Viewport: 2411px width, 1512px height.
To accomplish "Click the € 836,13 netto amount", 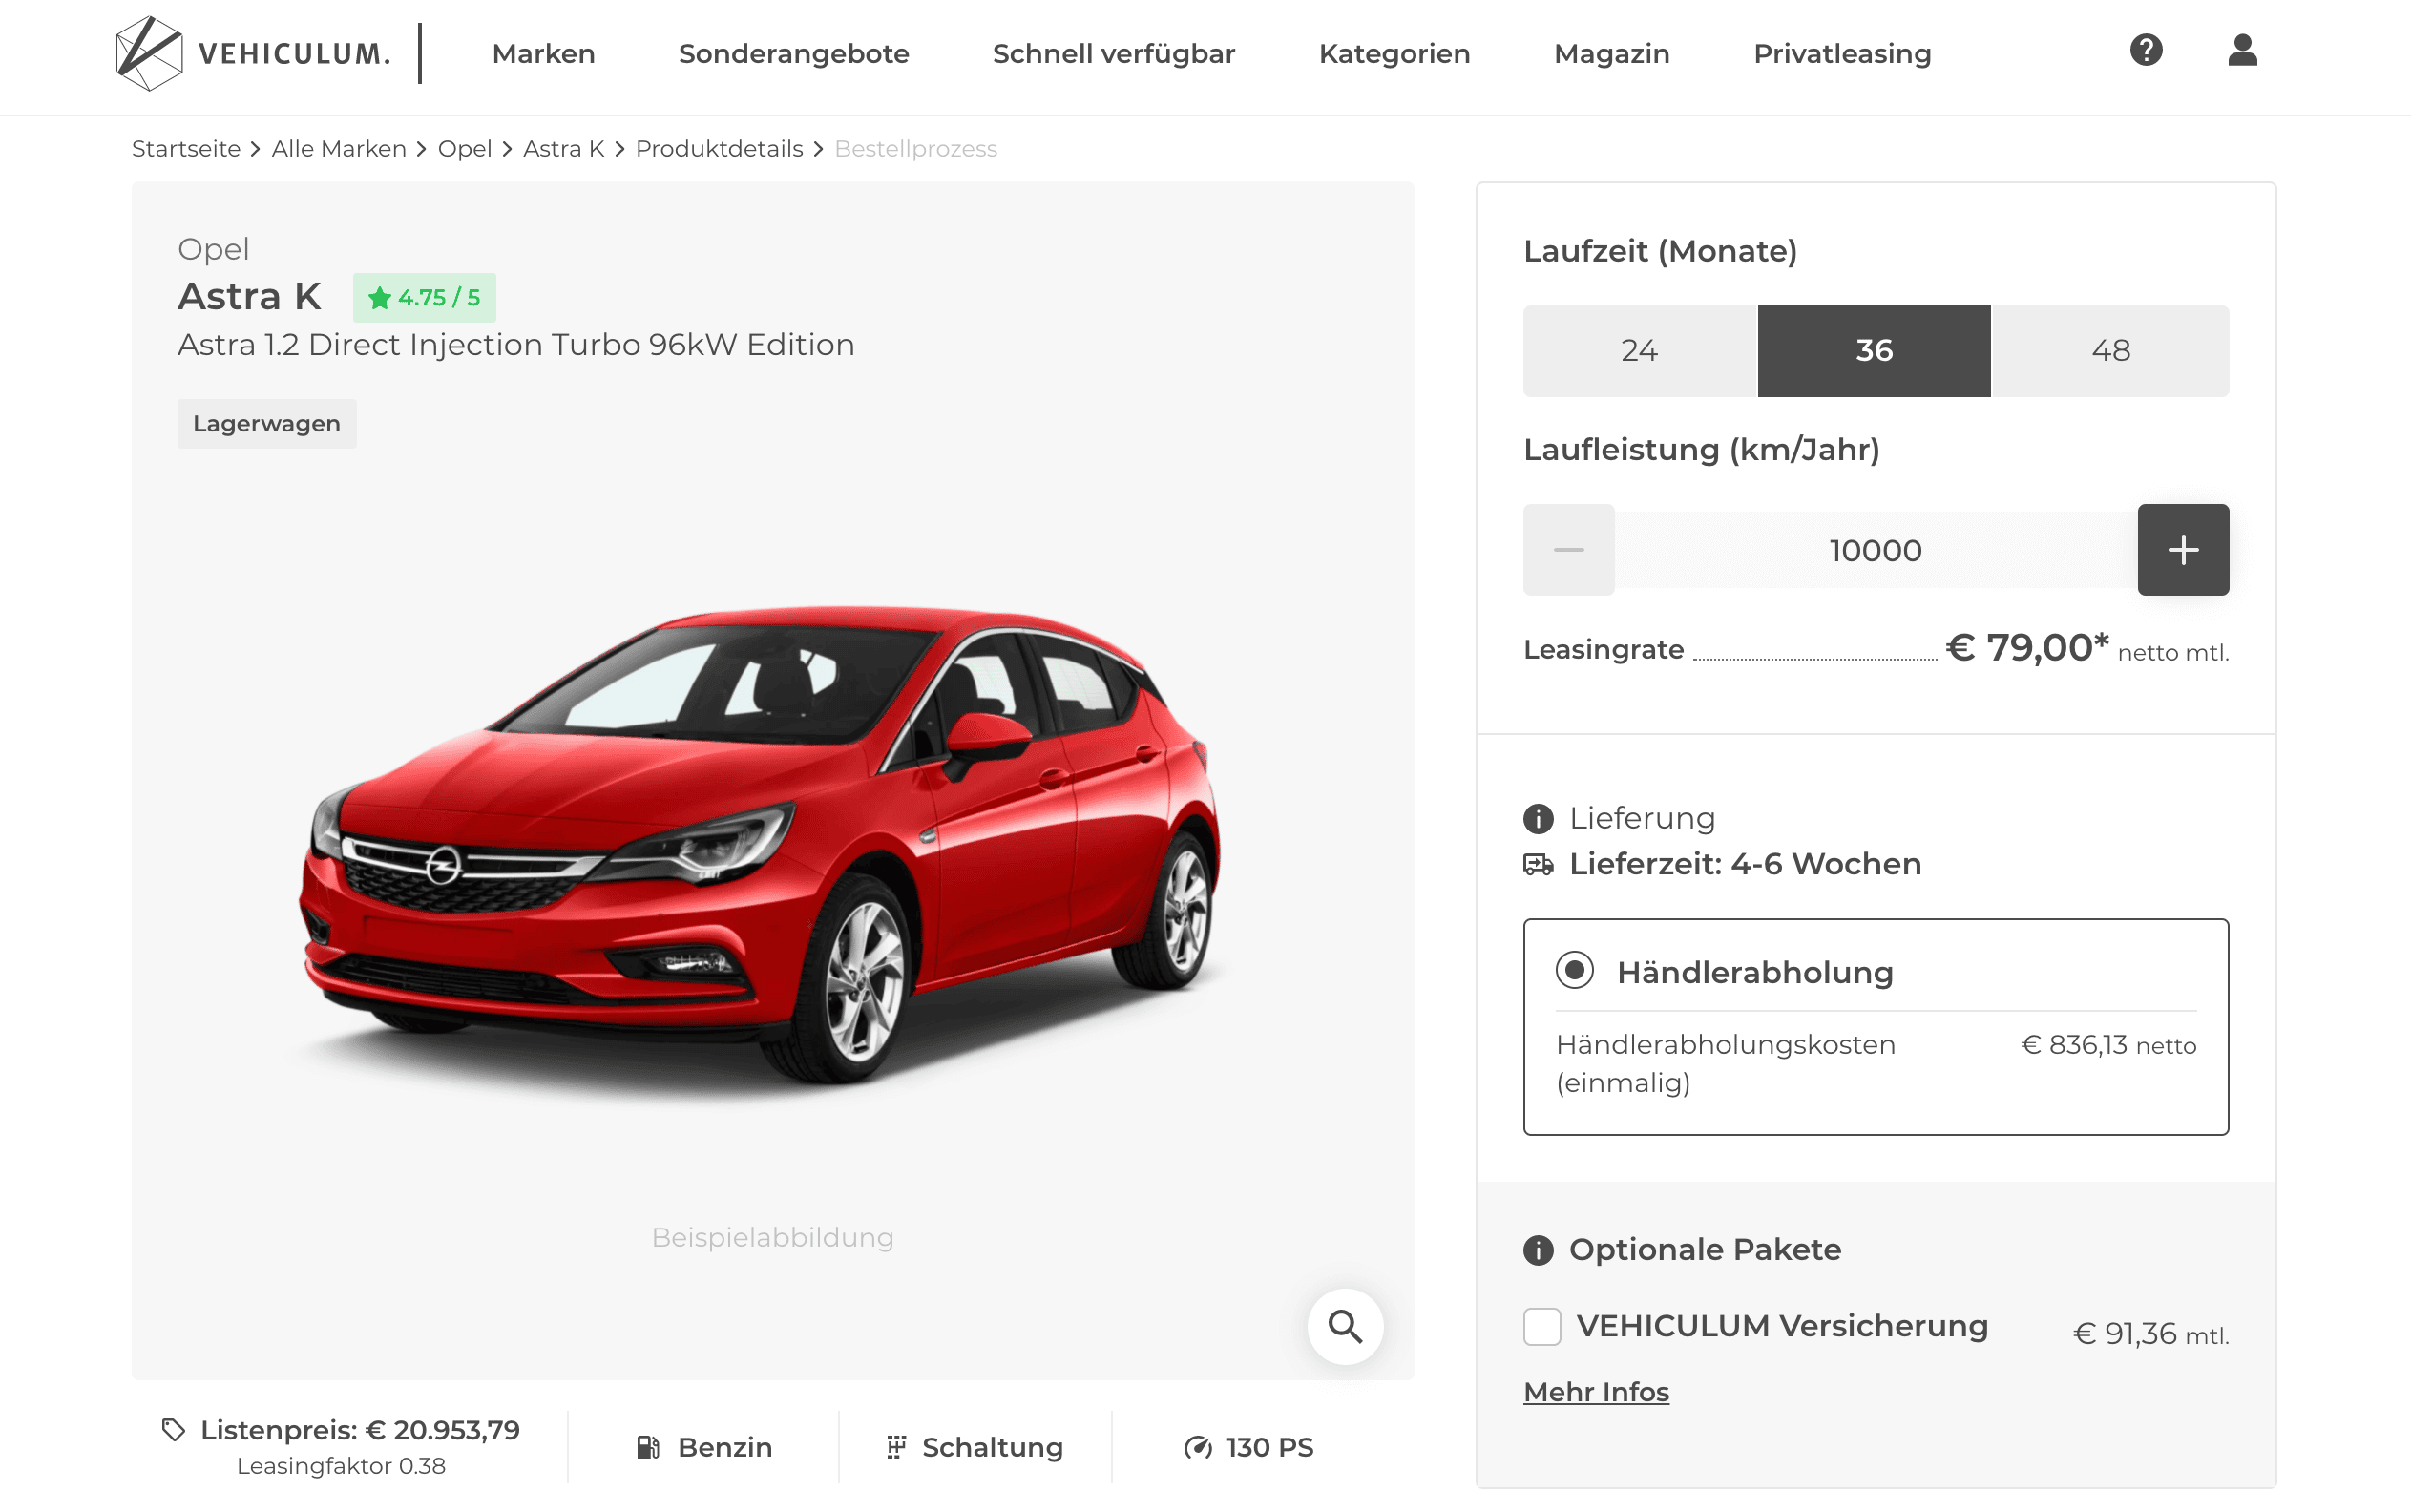I will pyautogui.click(x=2109, y=1045).
